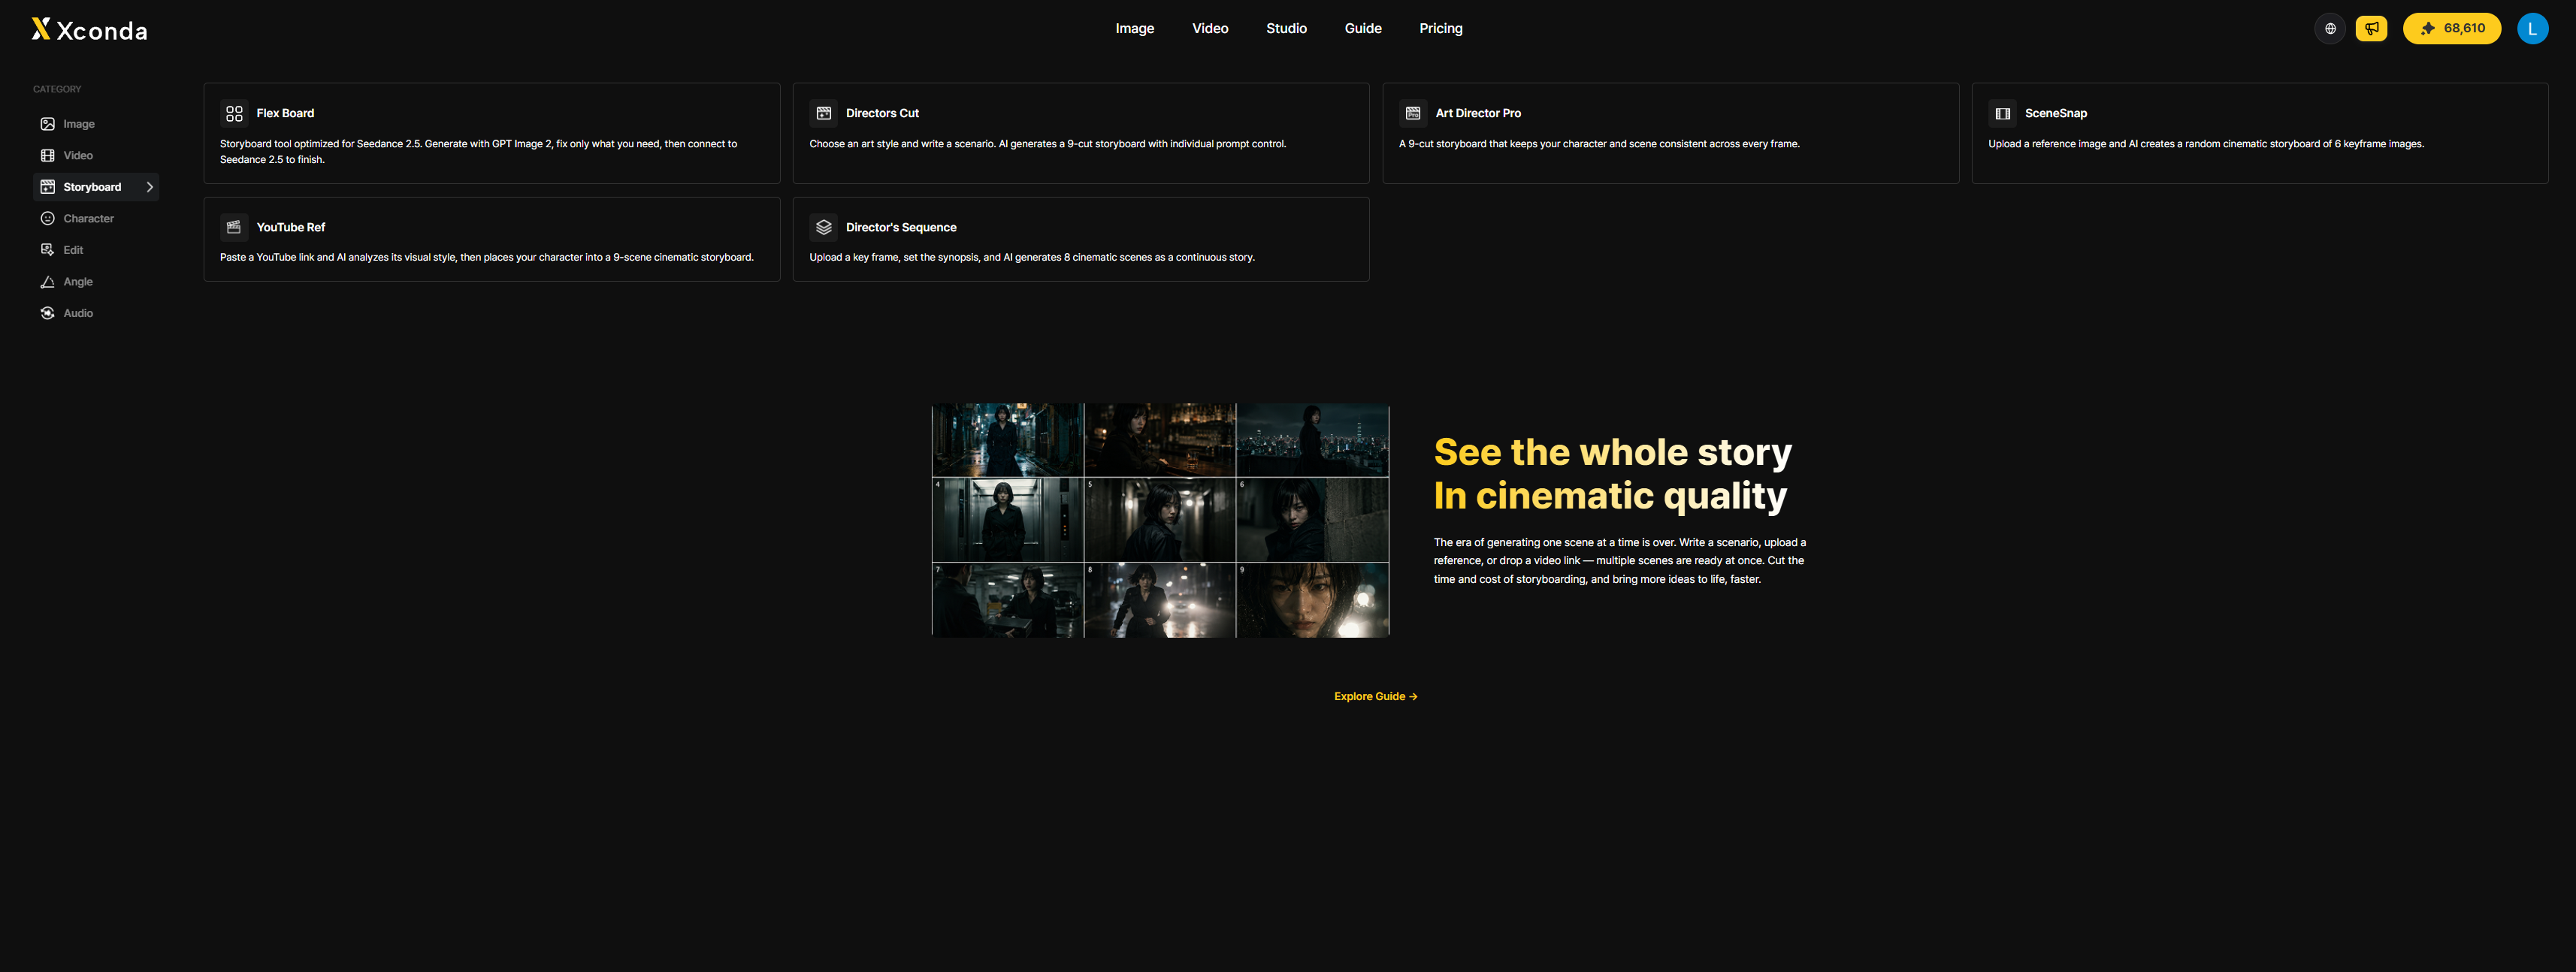Open the credits balance 68,610 button
This screenshot has height=972, width=2576.
2452,28
